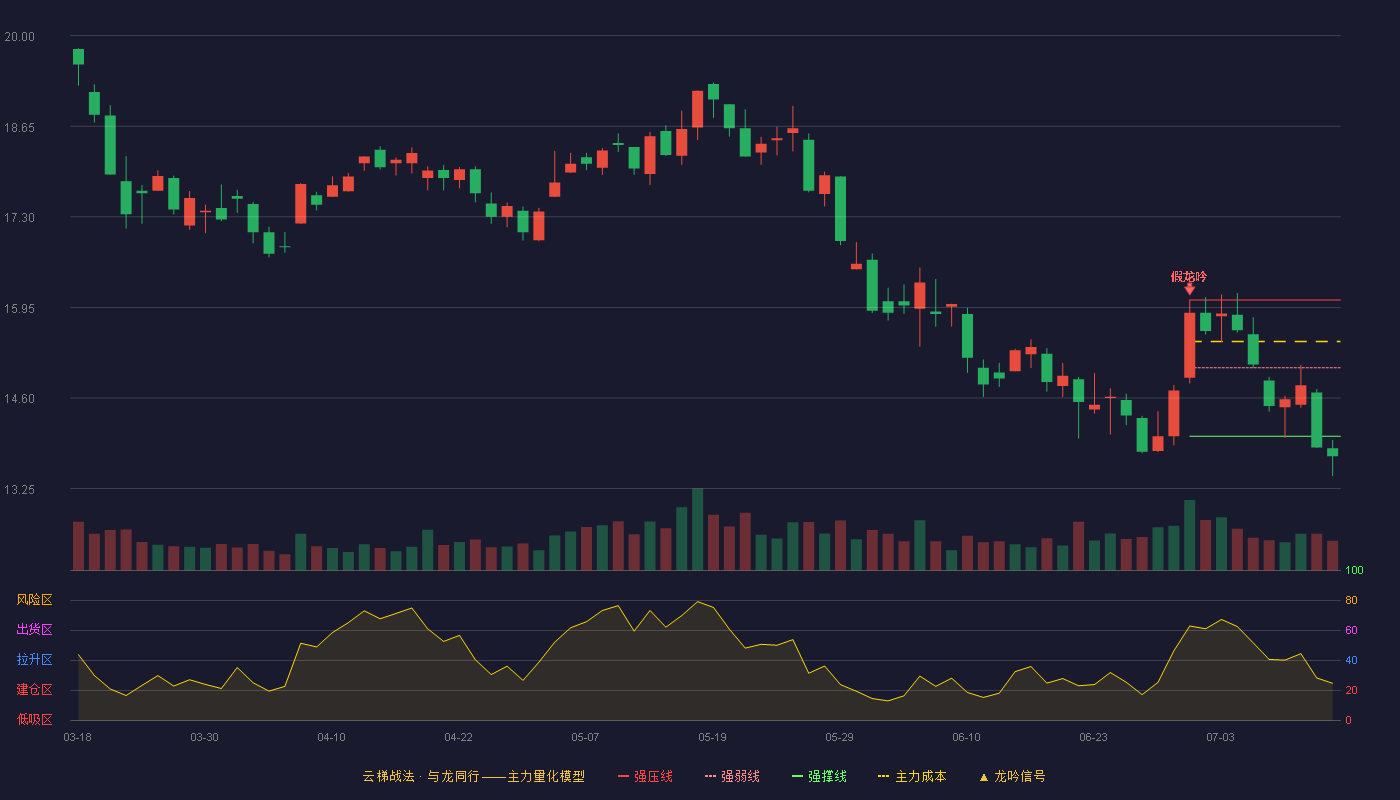Screen dimensions: 1400x800
Task: Click the 07-03 date label
Action: pos(1220,737)
